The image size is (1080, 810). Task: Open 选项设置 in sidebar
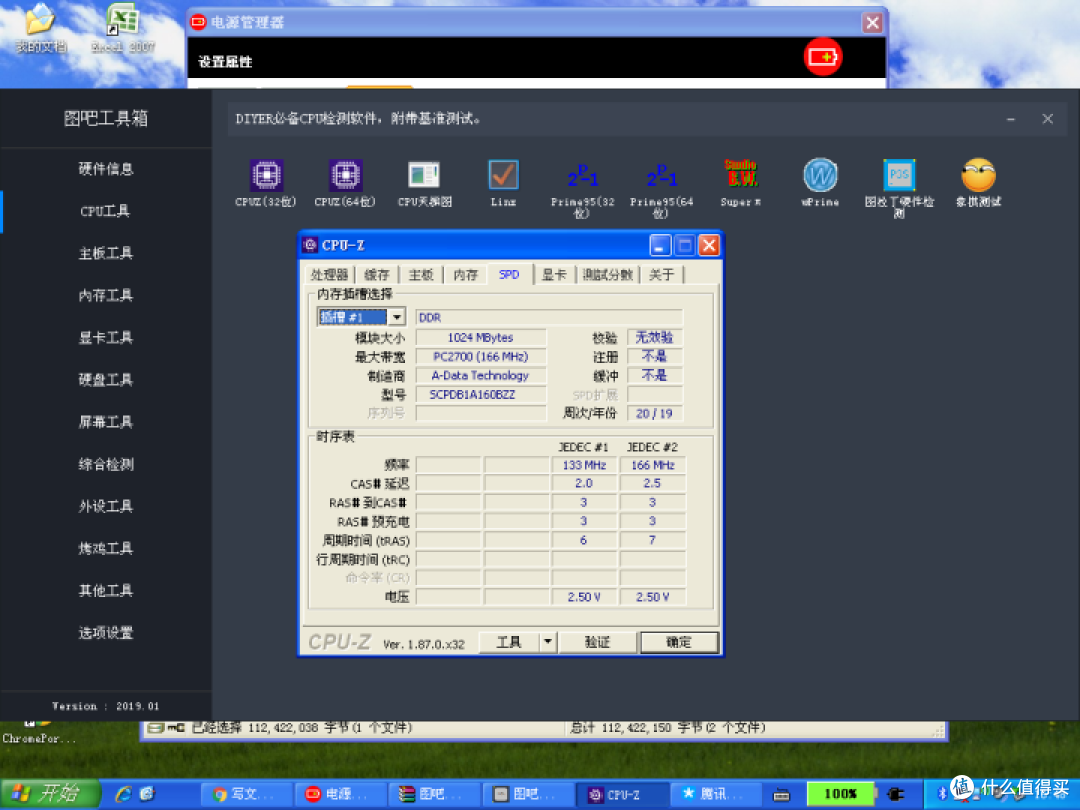pyautogui.click(x=105, y=633)
